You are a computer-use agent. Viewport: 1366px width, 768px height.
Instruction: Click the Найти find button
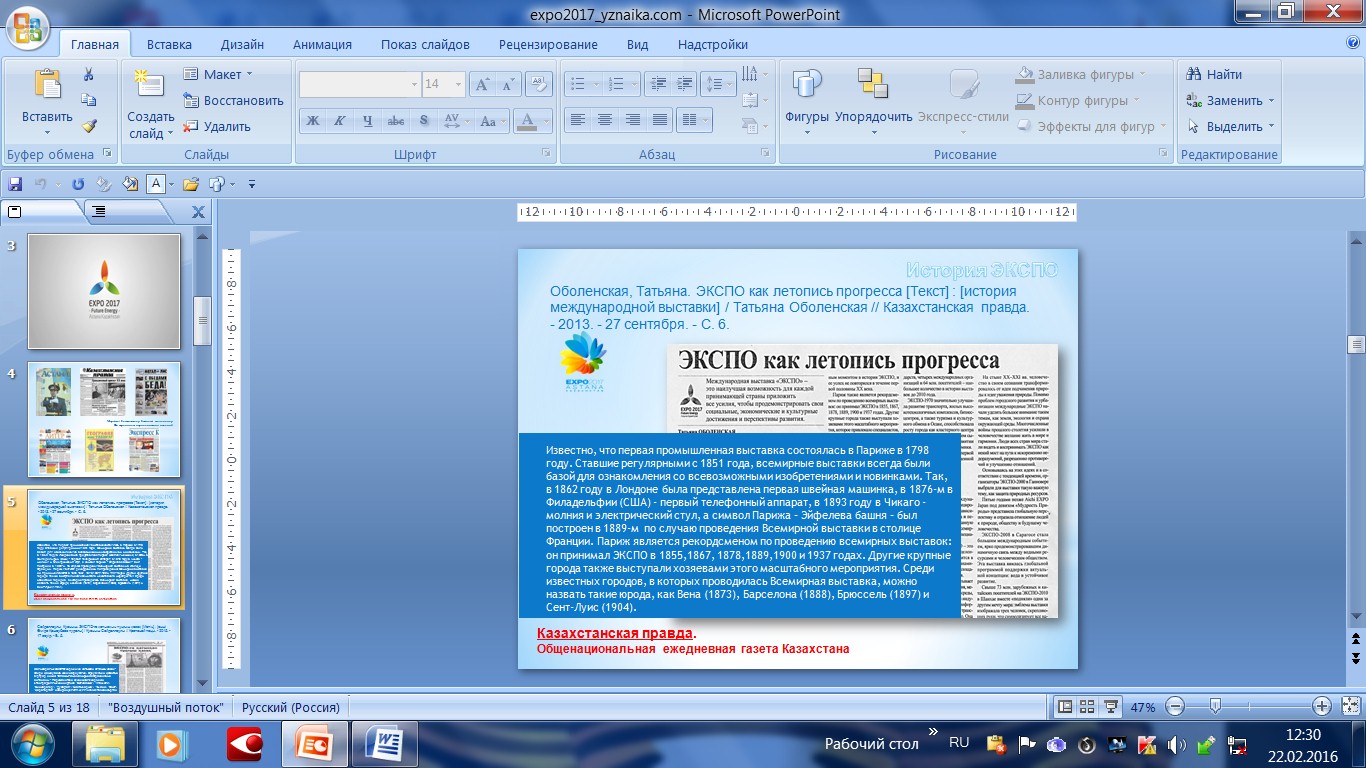pyautogui.click(x=1214, y=74)
